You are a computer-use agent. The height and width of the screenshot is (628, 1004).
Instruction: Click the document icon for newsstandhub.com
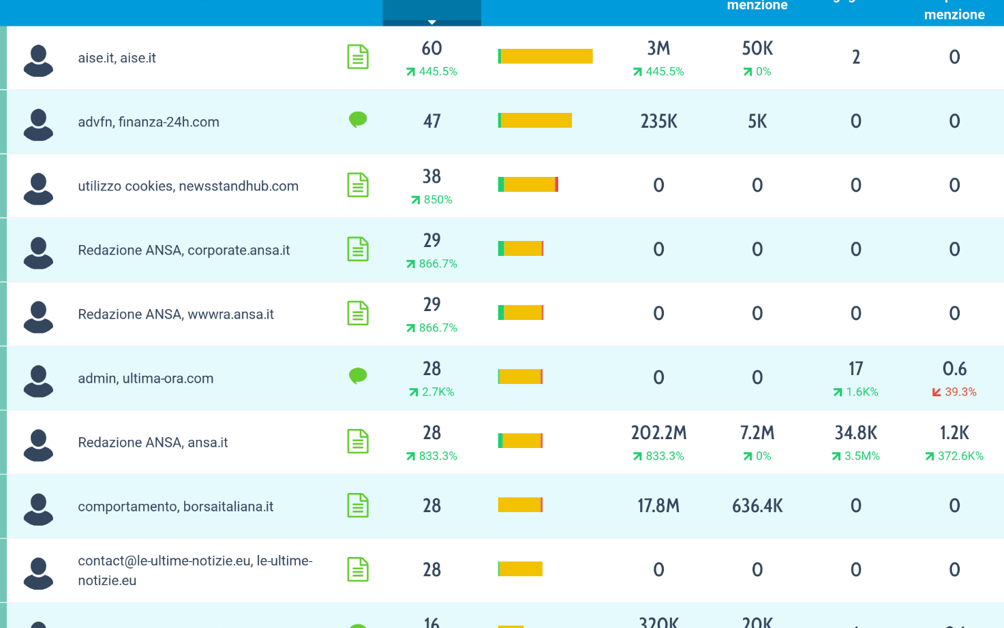pyautogui.click(x=358, y=185)
